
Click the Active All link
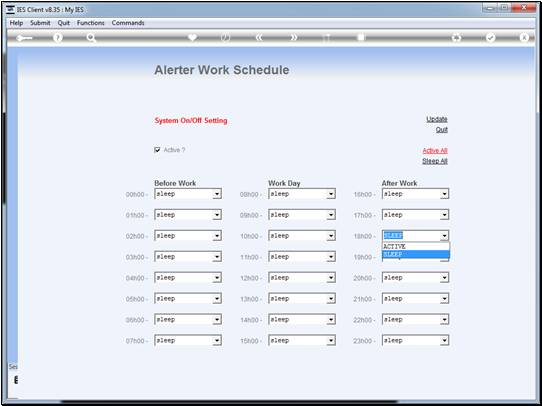point(435,151)
